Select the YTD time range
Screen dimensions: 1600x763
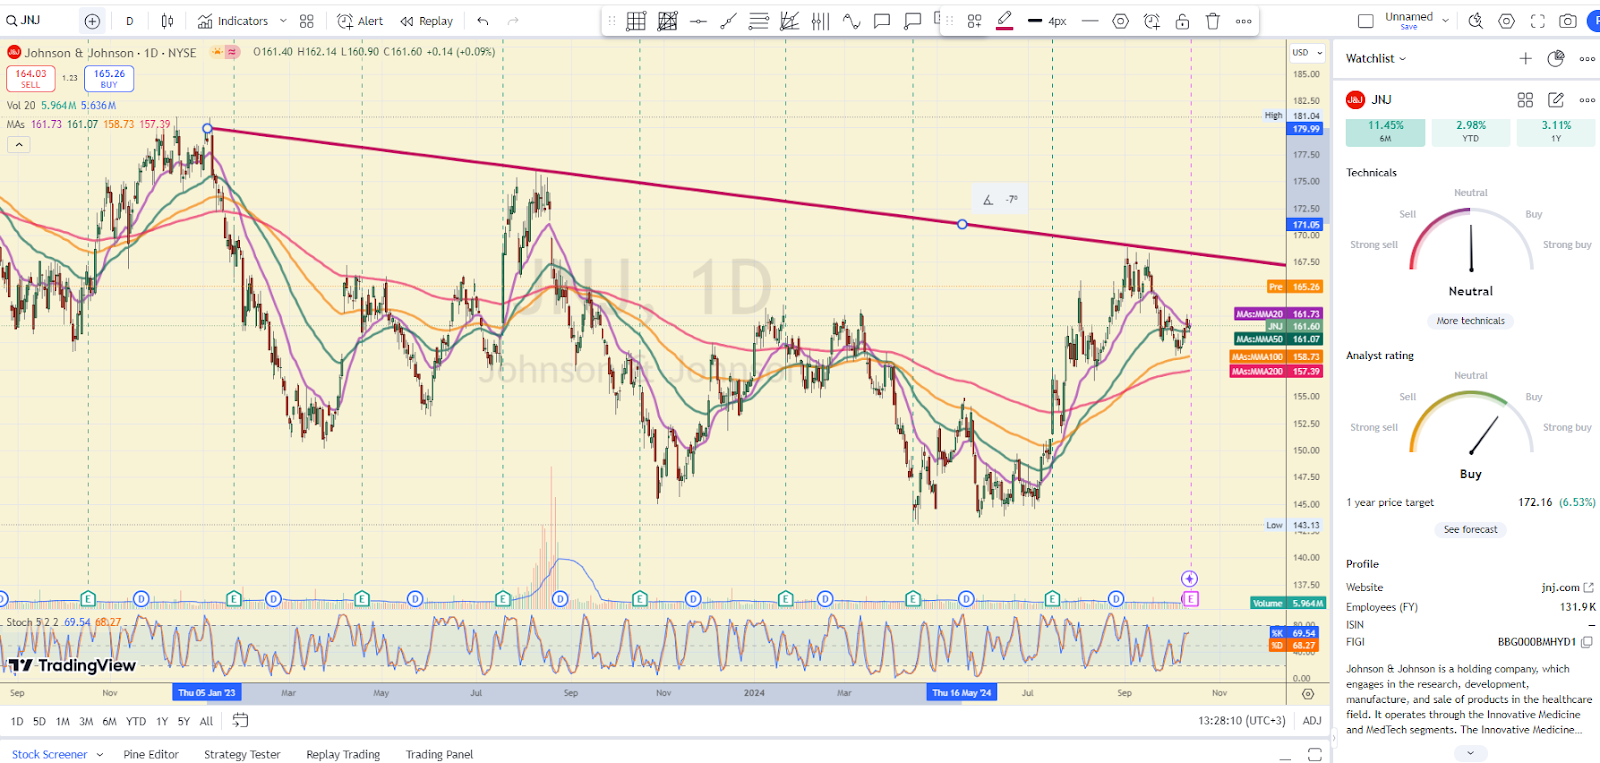(136, 721)
